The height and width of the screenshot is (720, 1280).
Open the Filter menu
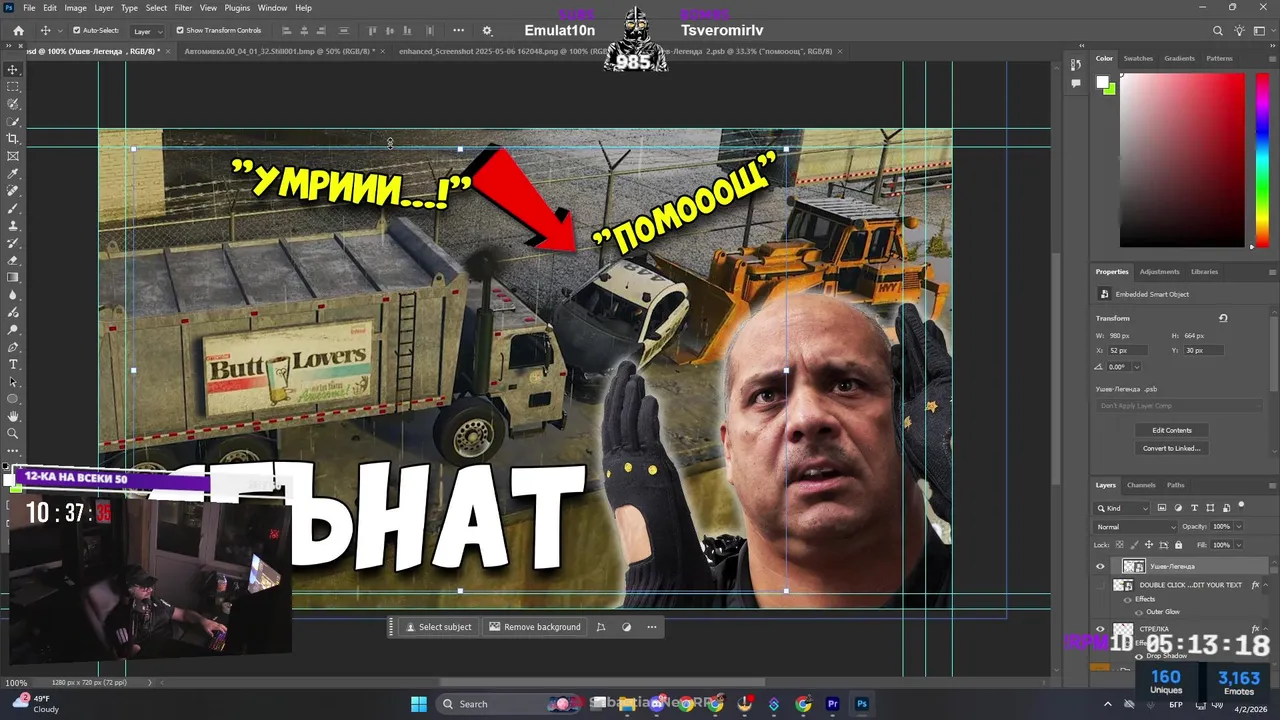point(183,8)
